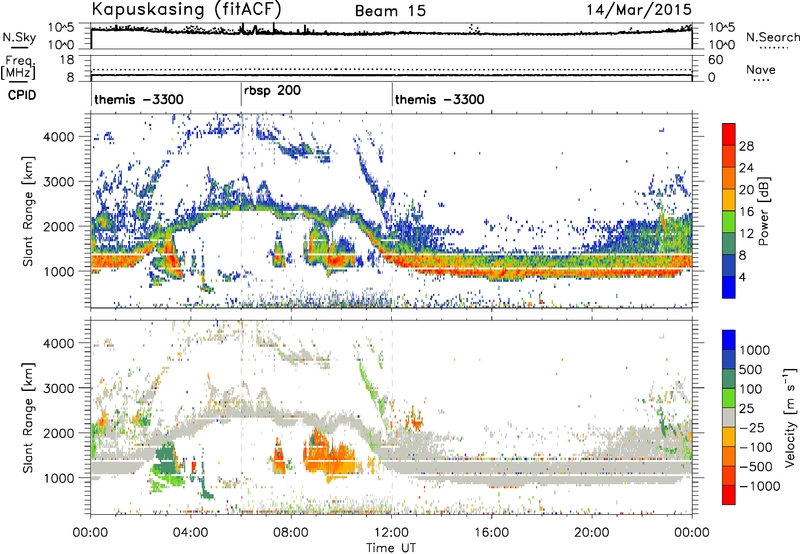Click the 24 label on Power colorbar
The height and width of the screenshot is (554, 800).
pyautogui.click(x=746, y=168)
